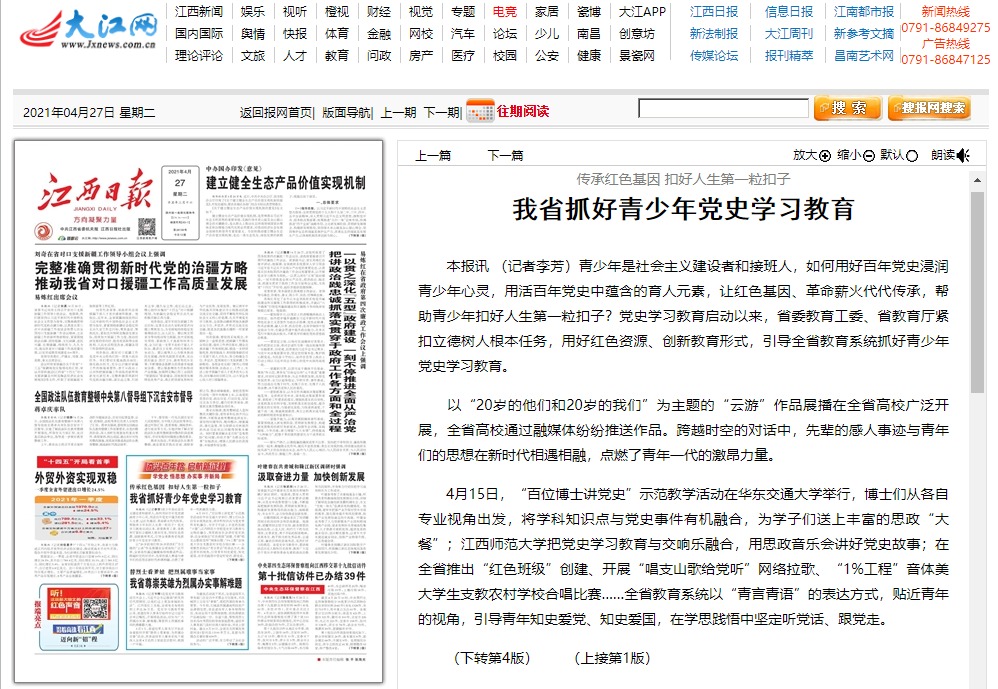Click the 搜报网搜索 button
998x689 pixels.
[929, 108]
